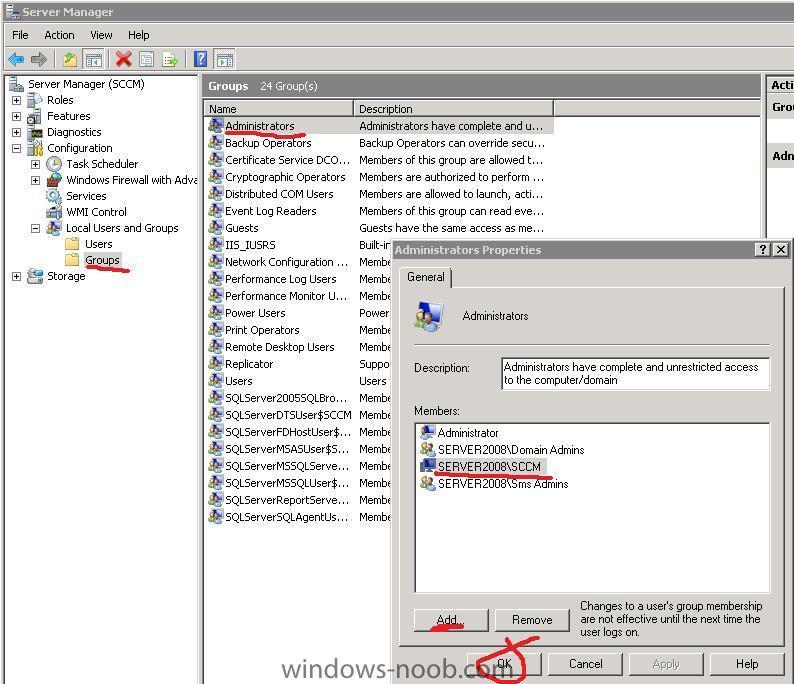Select the Event Log Readers group
This screenshot has width=794, height=684.
coord(270,211)
